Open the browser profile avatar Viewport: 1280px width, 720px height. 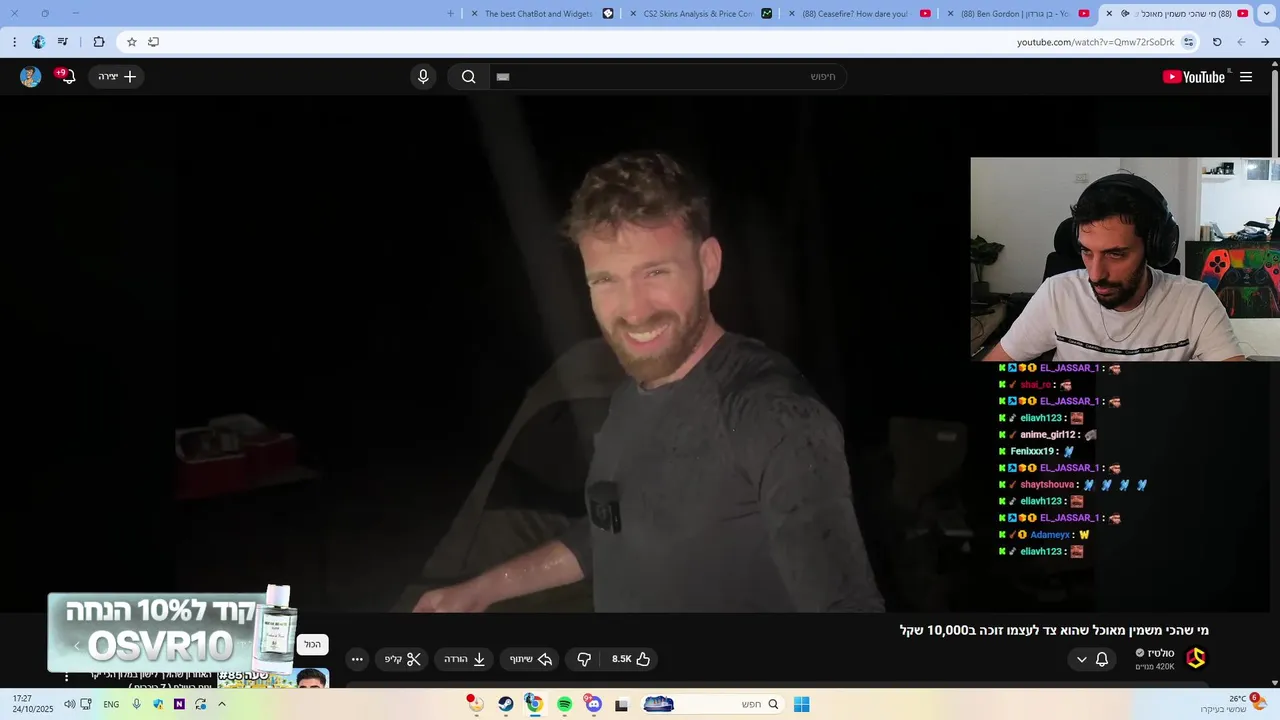38,42
